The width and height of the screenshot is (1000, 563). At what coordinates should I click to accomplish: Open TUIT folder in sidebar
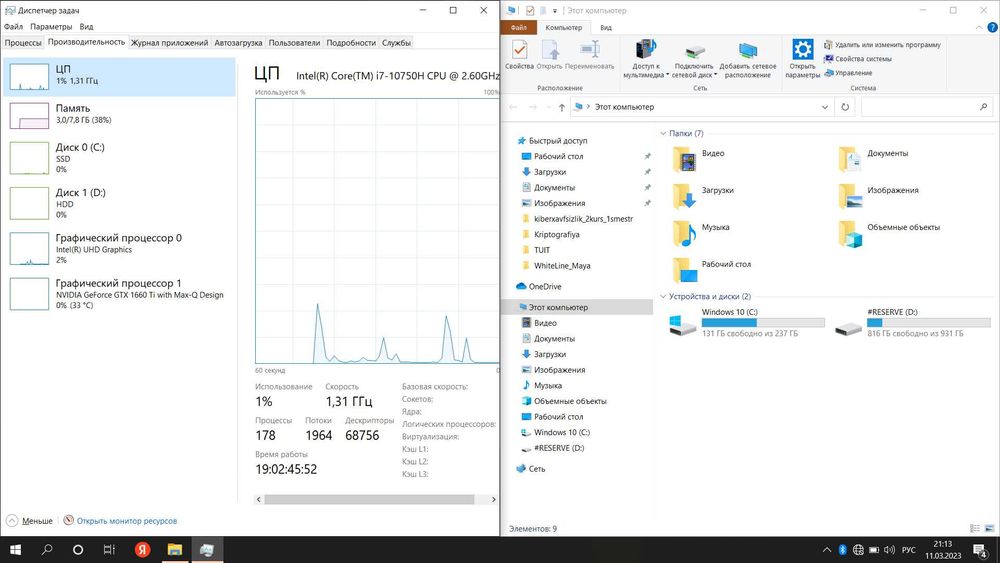(536, 250)
